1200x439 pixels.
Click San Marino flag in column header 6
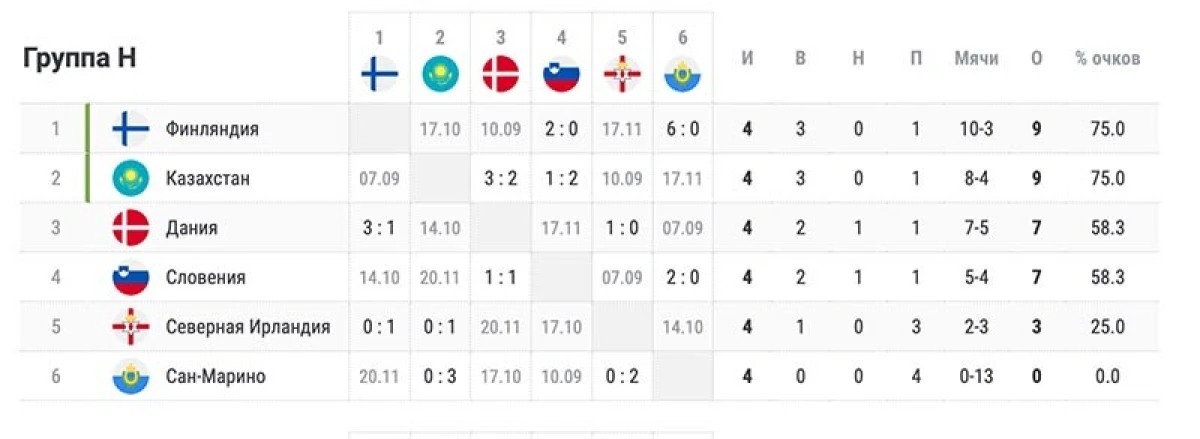point(683,74)
